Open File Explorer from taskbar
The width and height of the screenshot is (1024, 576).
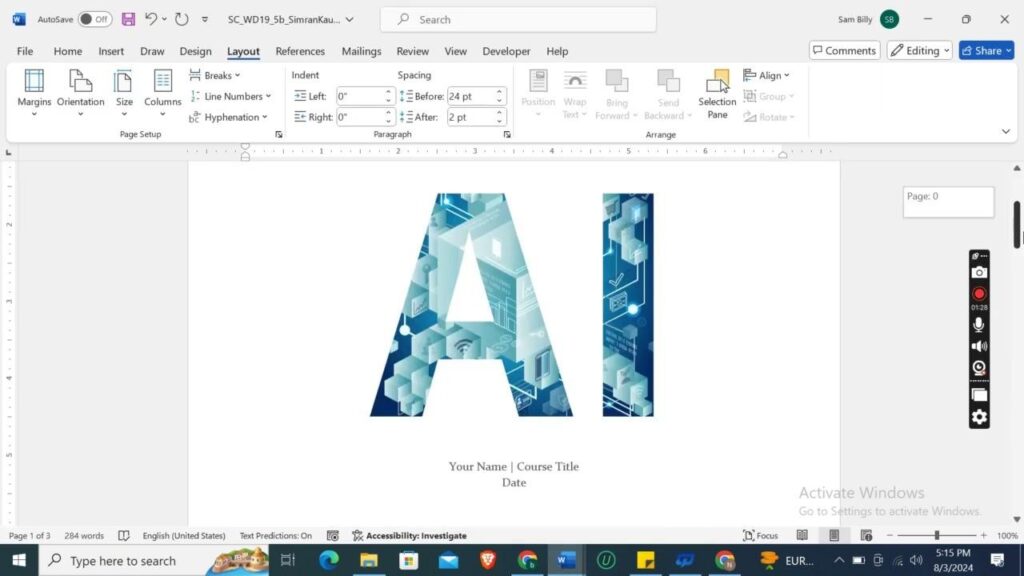tap(369, 560)
